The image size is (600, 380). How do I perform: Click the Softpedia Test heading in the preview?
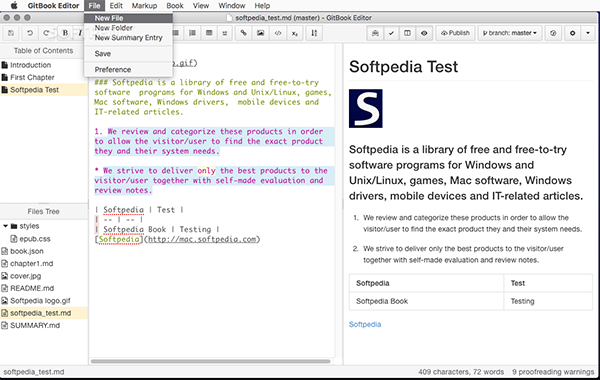pos(403,67)
